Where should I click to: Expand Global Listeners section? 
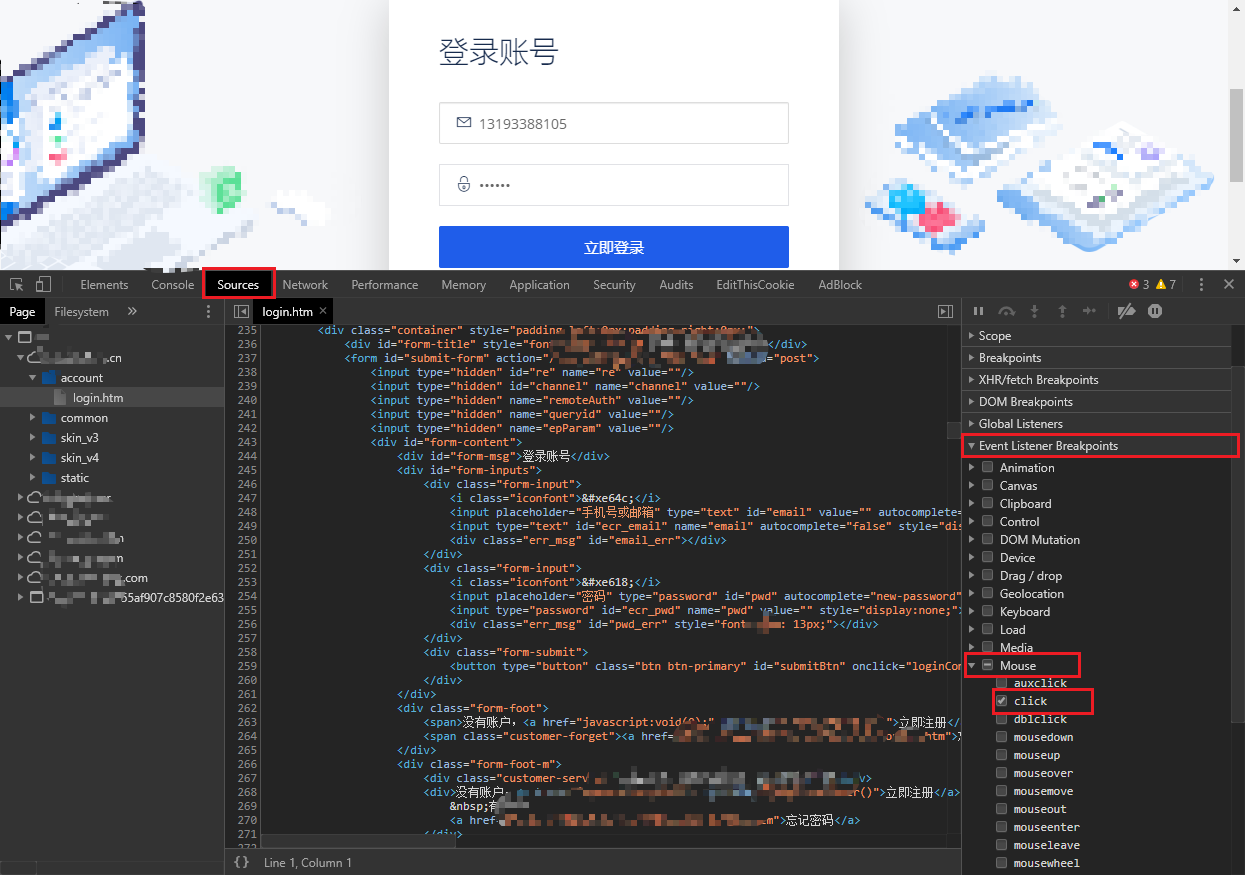tap(1096, 424)
